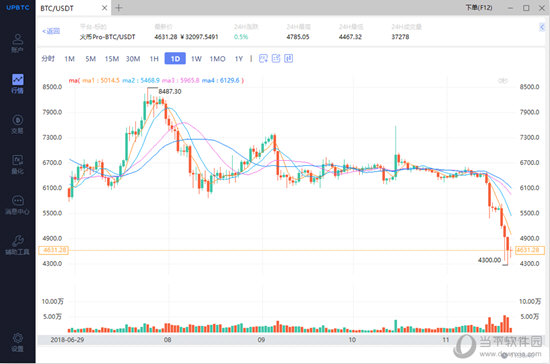Viewport: 550px width, 364px height.
Task: Minimize the UPBTC window
Action: (510, 8)
